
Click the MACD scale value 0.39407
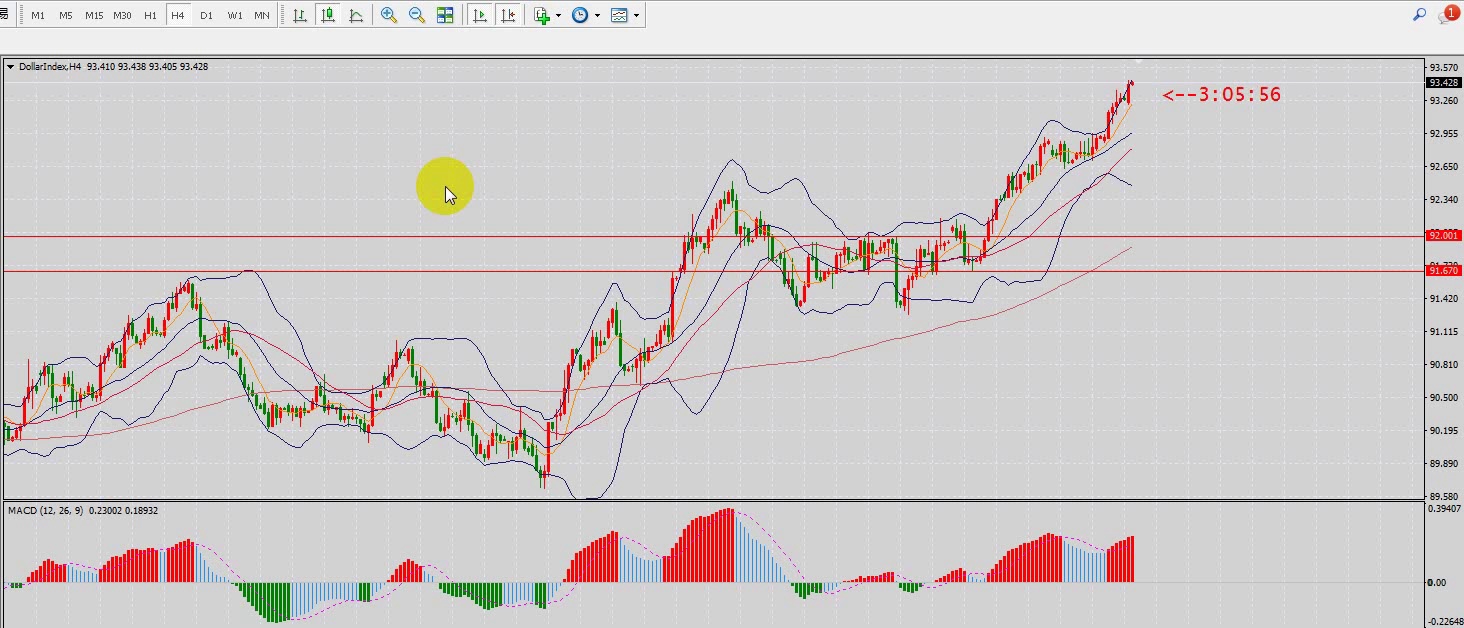(x=1444, y=509)
